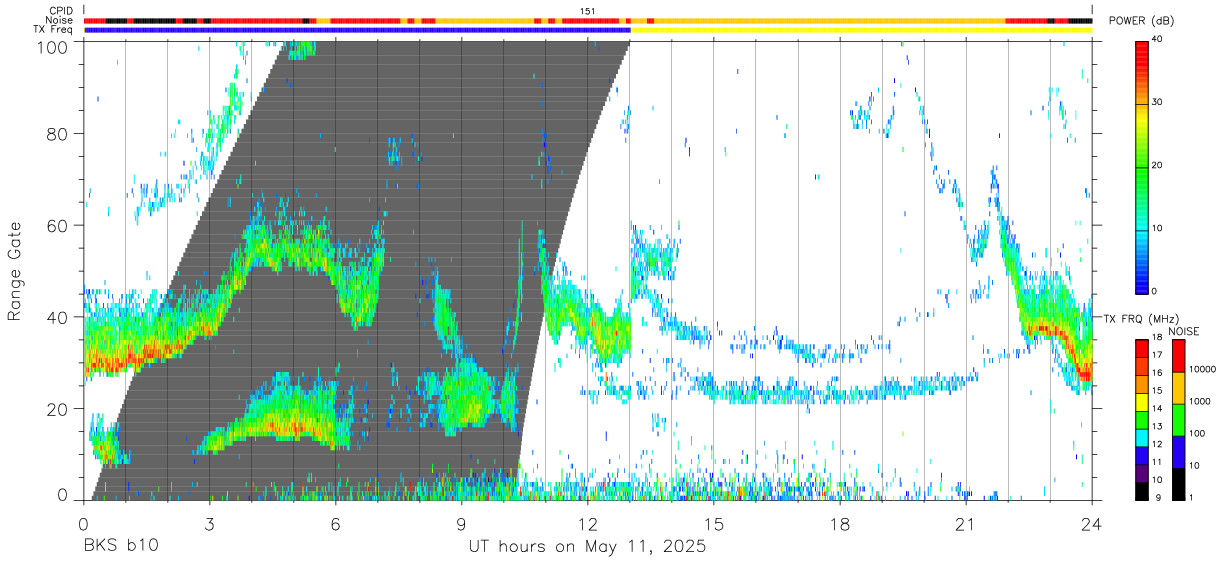Click the x-axis tick label '21'
The height and width of the screenshot is (567, 1228).
tap(966, 523)
